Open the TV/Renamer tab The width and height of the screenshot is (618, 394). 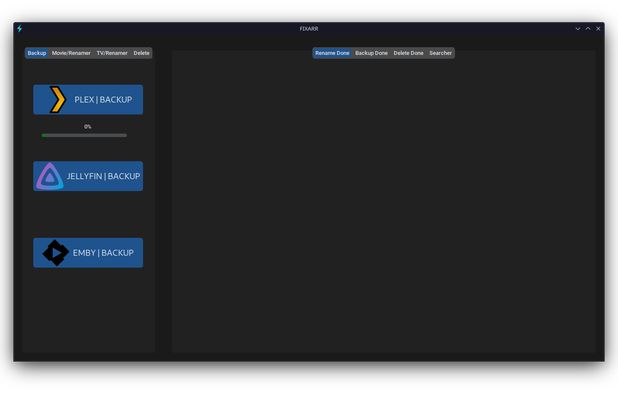coord(112,53)
